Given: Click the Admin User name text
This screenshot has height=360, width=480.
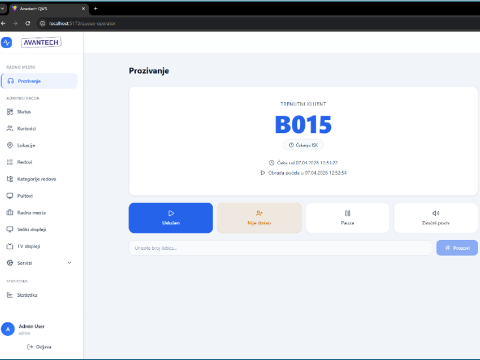Looking at the screenshot, I should pos(31,326).
